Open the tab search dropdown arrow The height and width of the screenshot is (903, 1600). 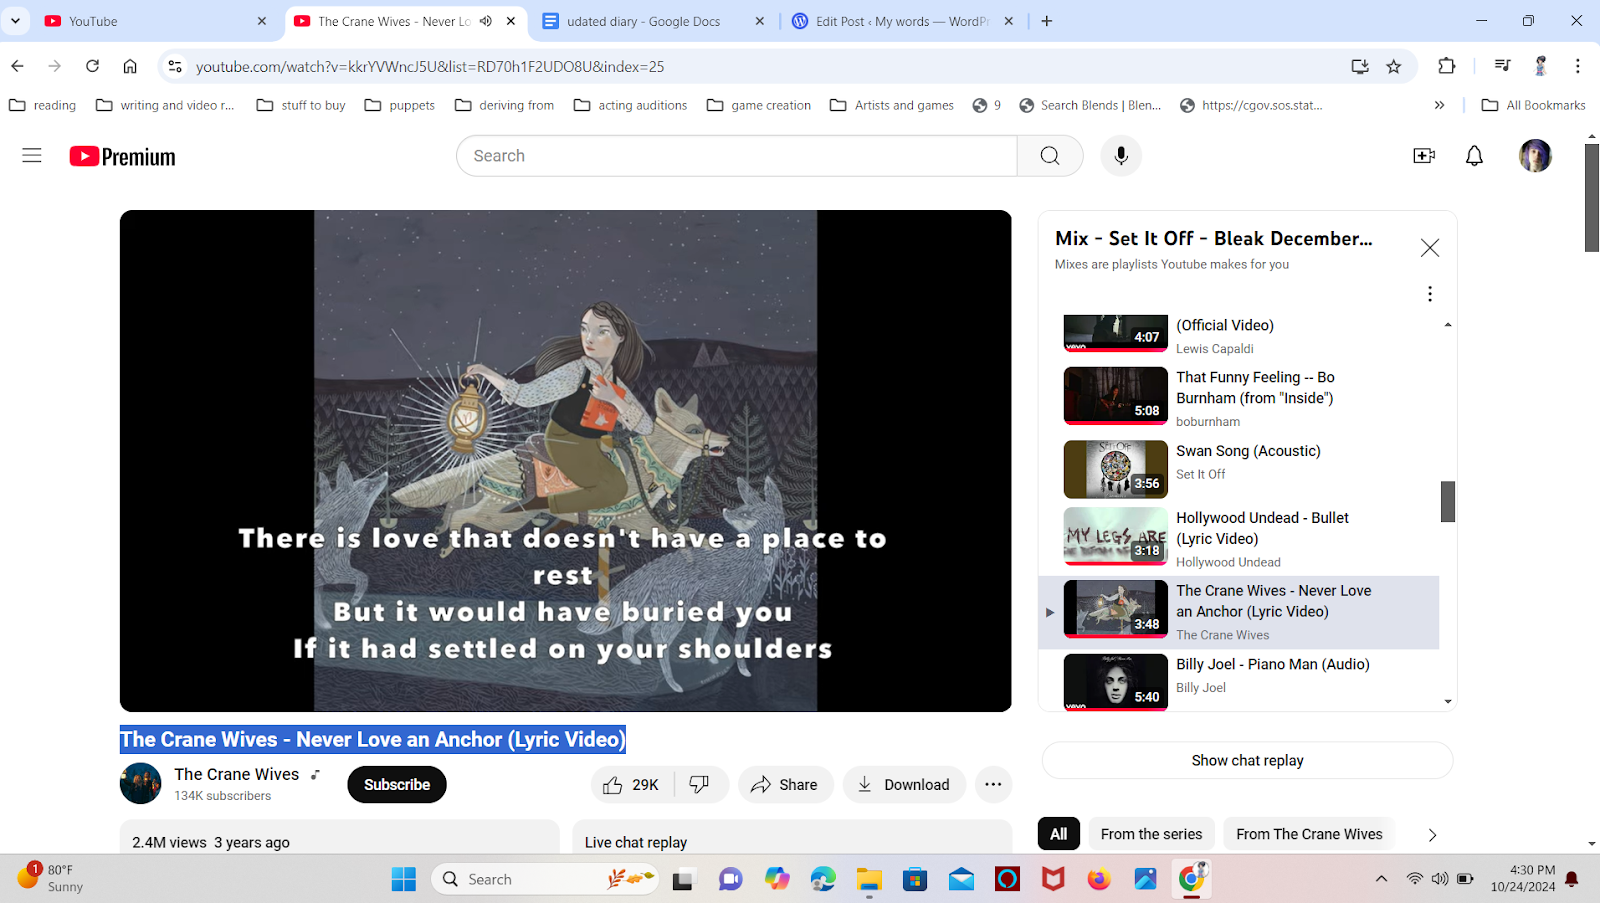pos(15,21)
